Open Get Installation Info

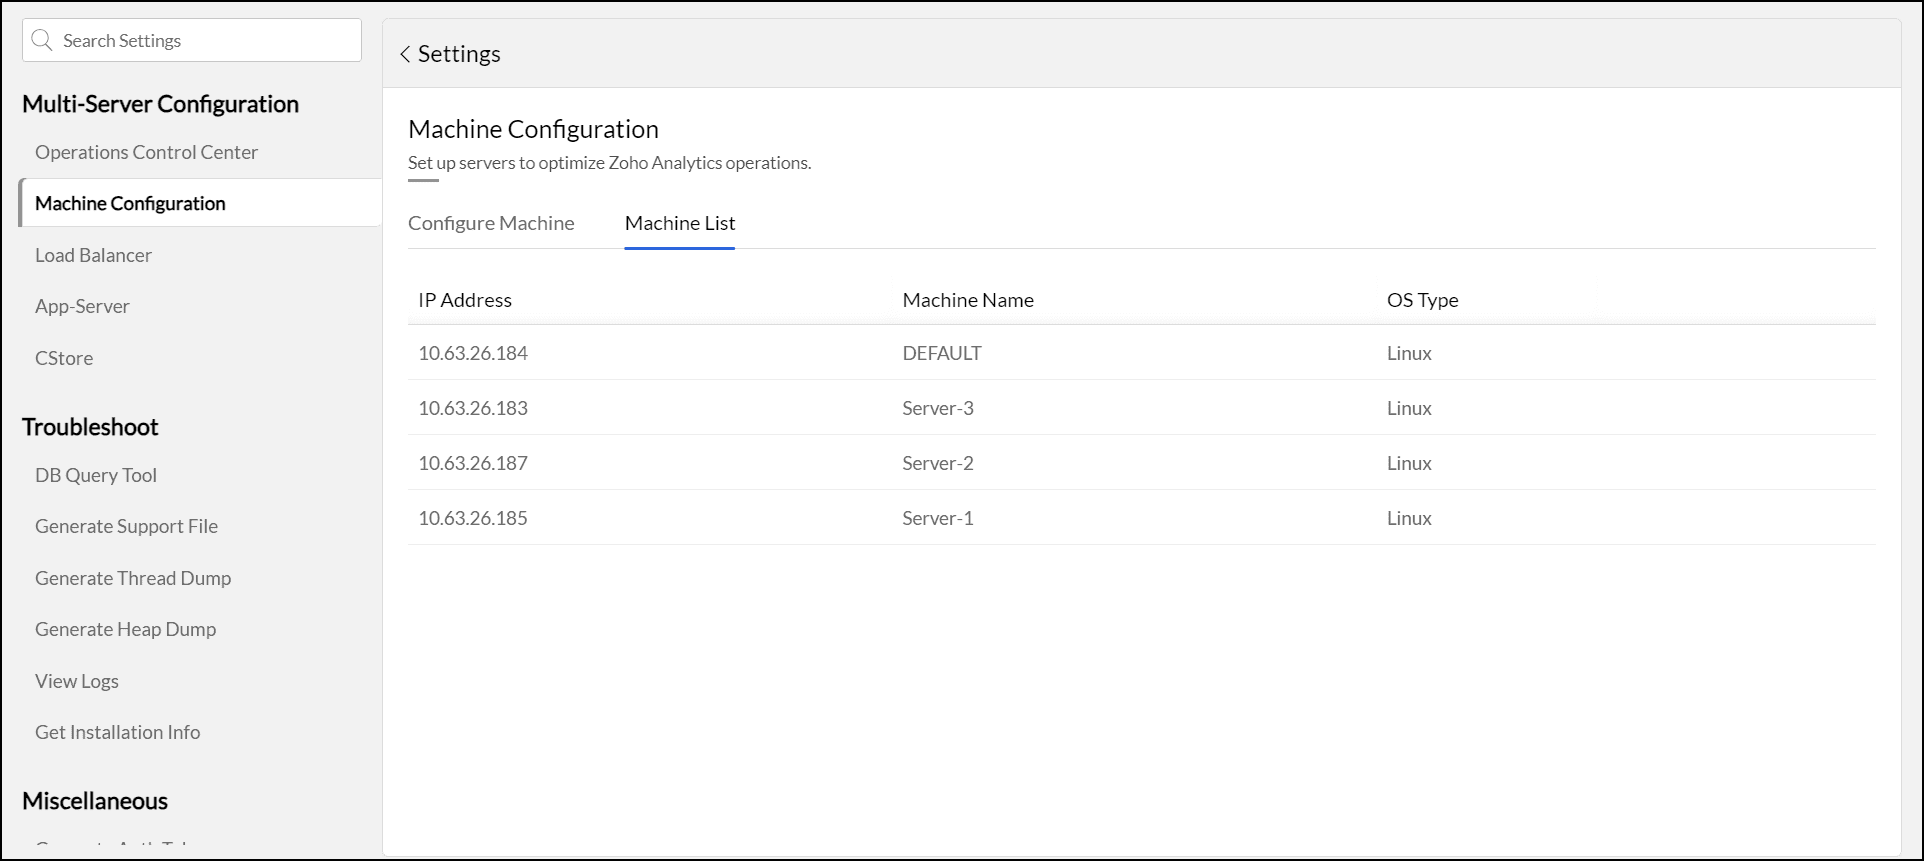point(117,732)
